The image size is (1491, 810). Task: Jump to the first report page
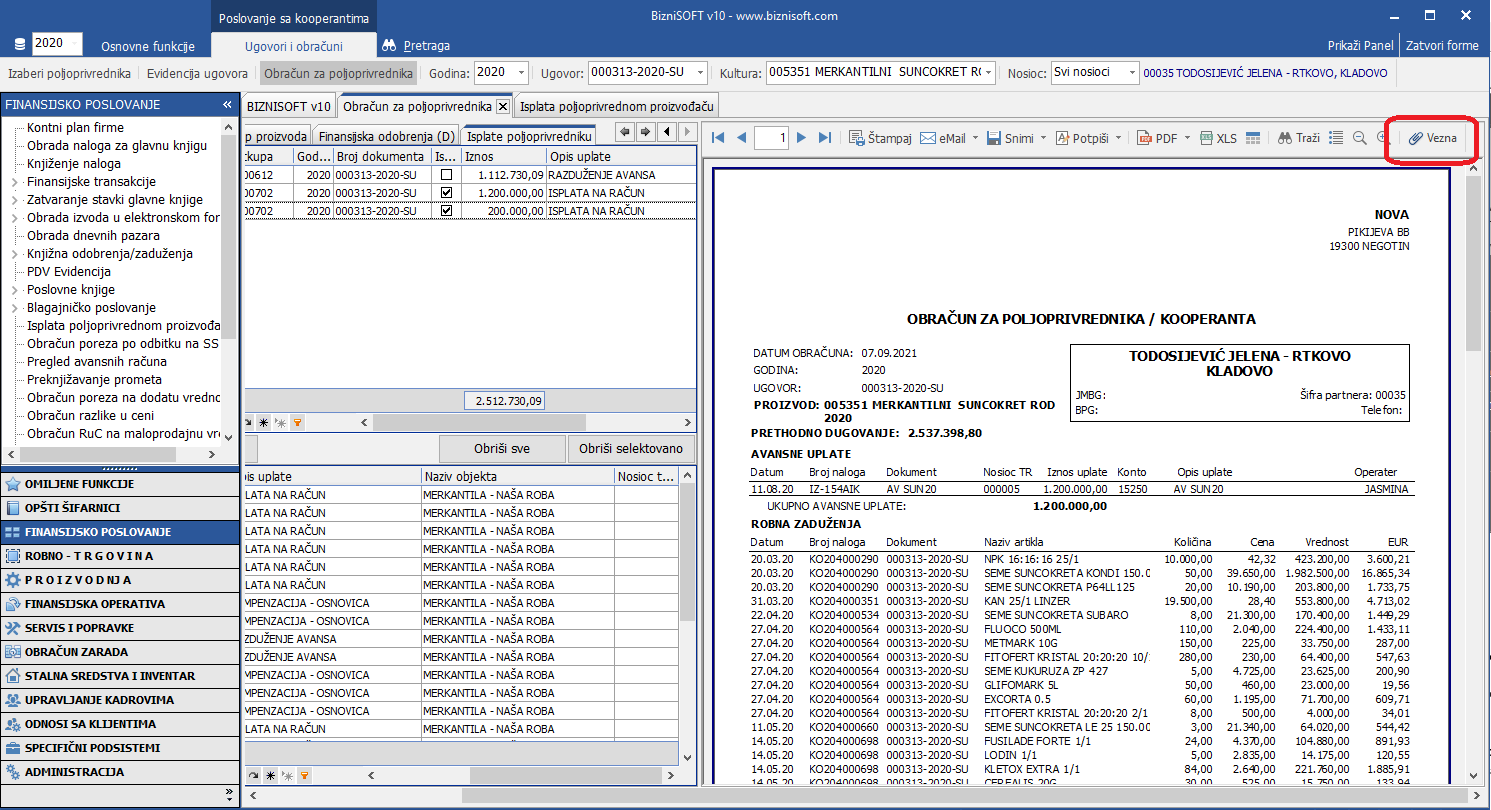coord(718,138)
